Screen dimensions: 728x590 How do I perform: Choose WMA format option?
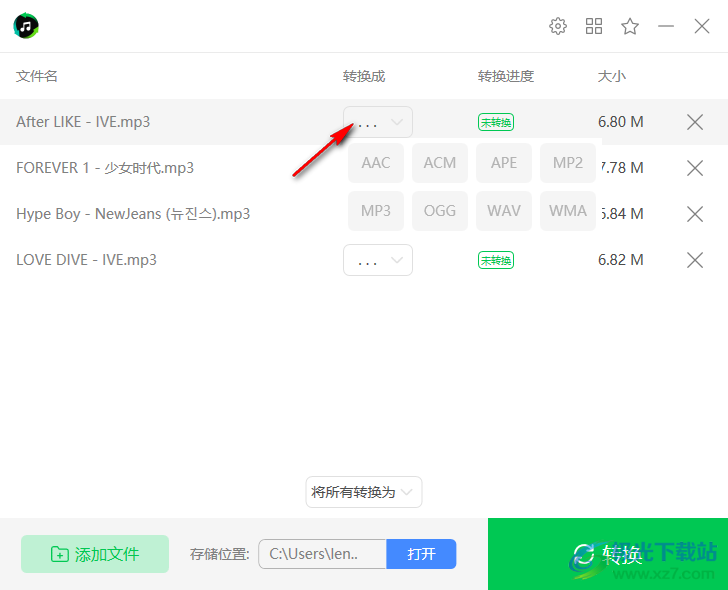(568, 211)
